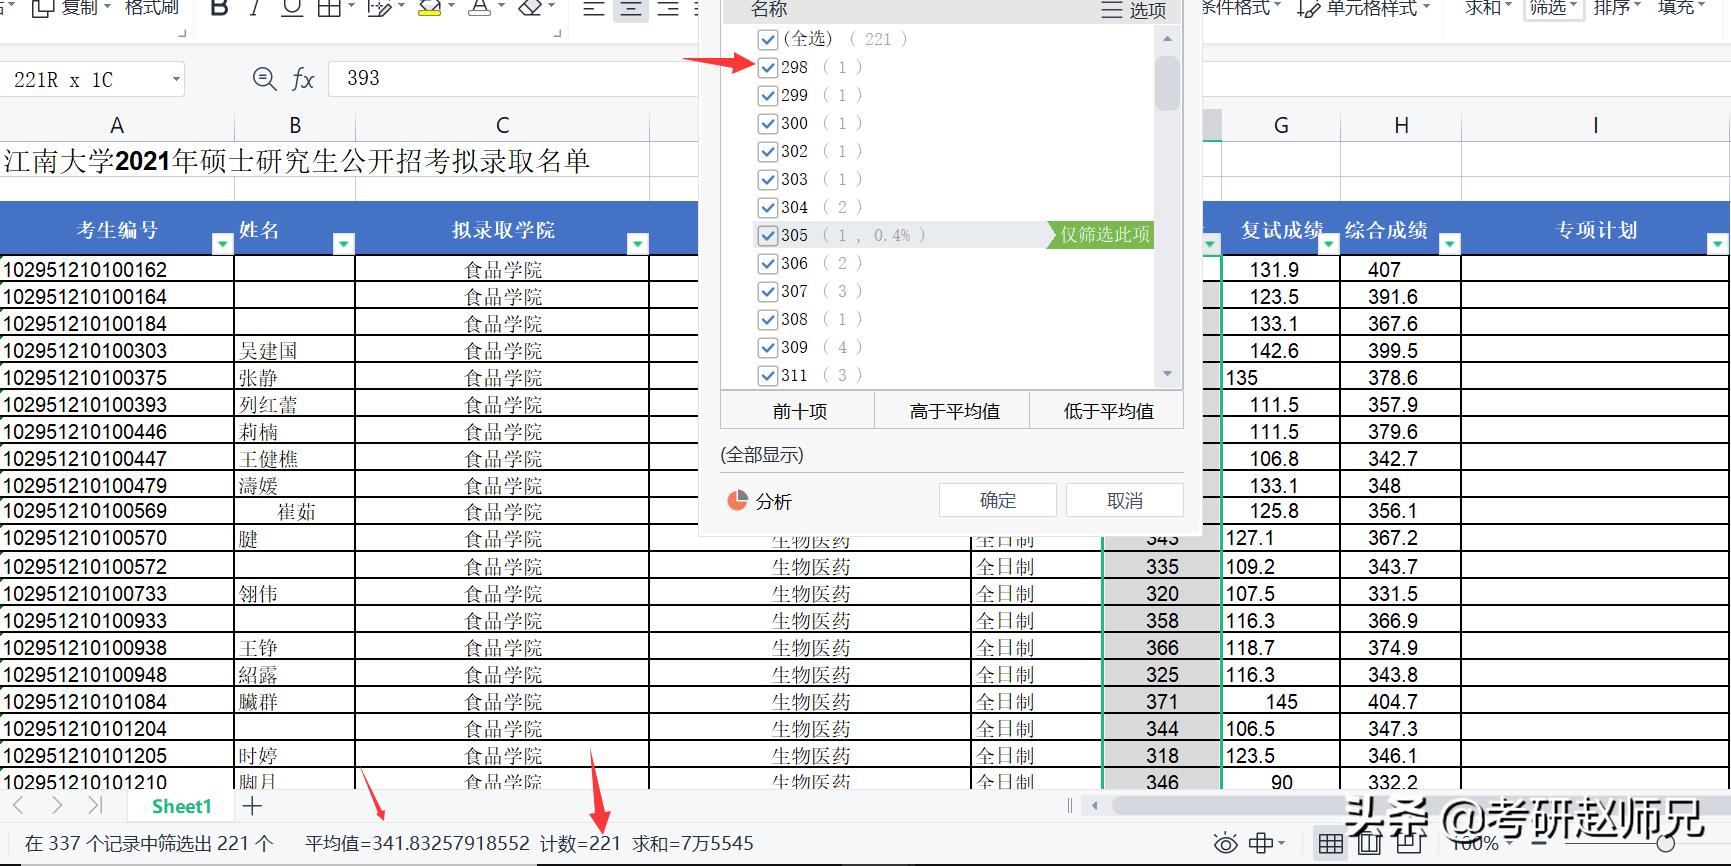The height and width of the screenshot is (866, 1731).
Task: Align text left
Action: (594, 8)
